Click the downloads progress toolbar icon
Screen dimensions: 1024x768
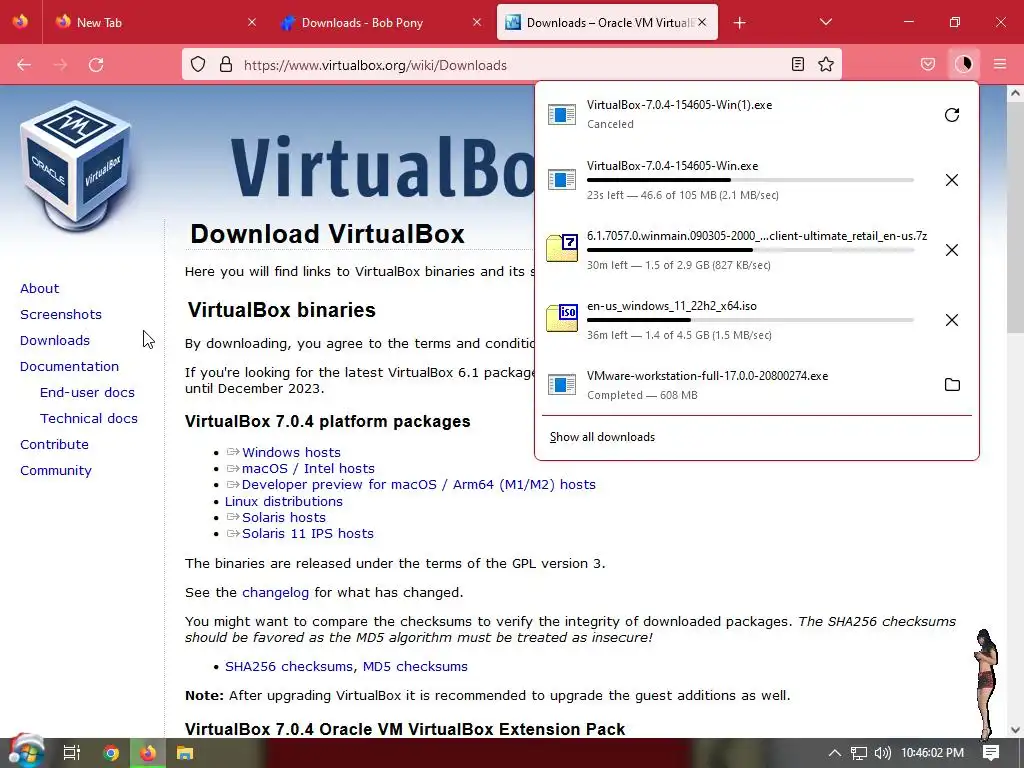(964, 64)
